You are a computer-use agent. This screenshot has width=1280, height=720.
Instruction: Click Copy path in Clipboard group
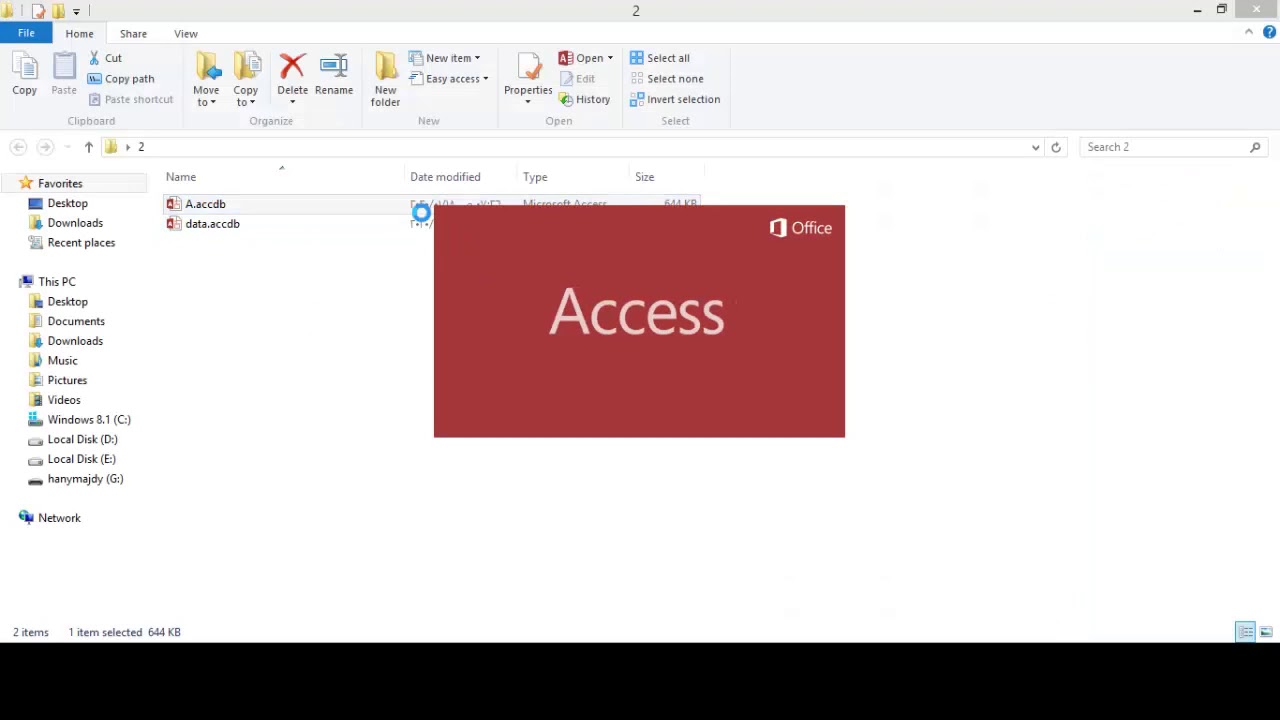click(121, 79)
